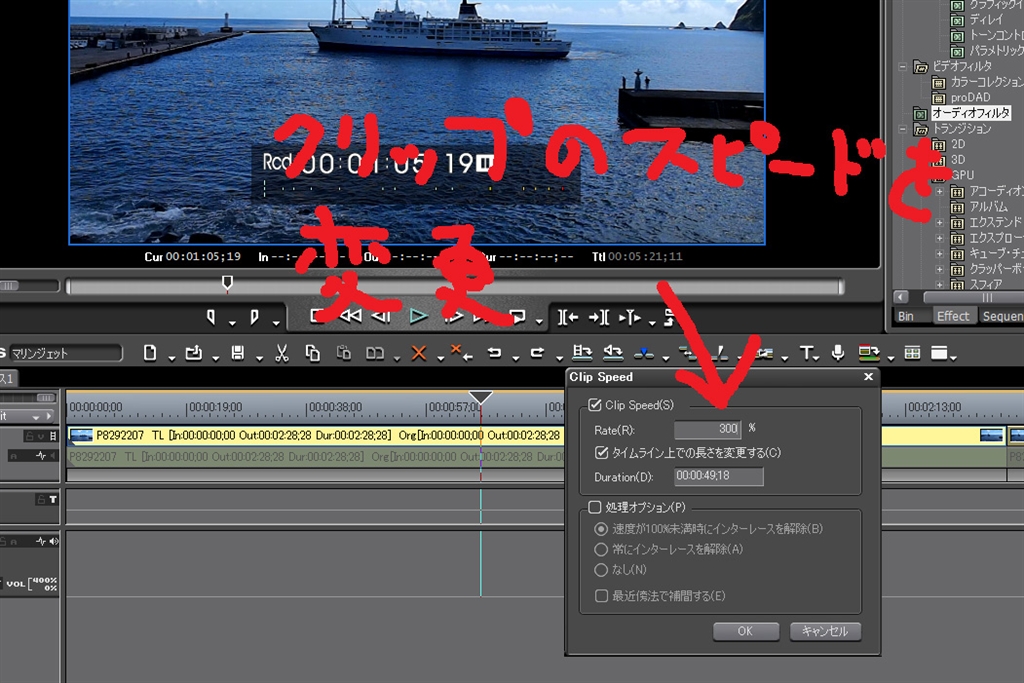Viewport: 1024px width, 683px height.
Task: Click the Ripple Delete icon
Action: 461,353
